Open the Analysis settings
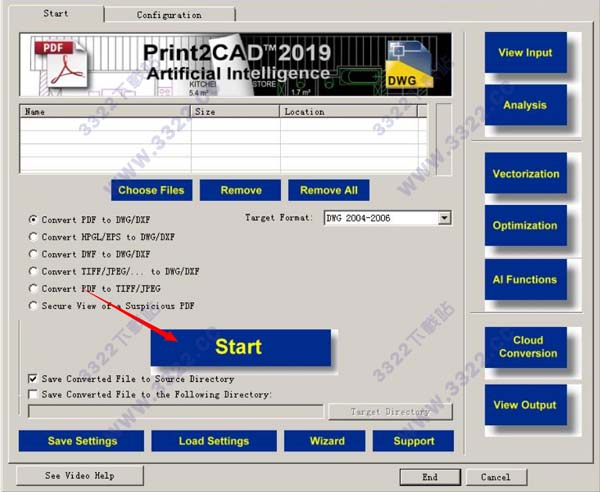 (525, 105)
